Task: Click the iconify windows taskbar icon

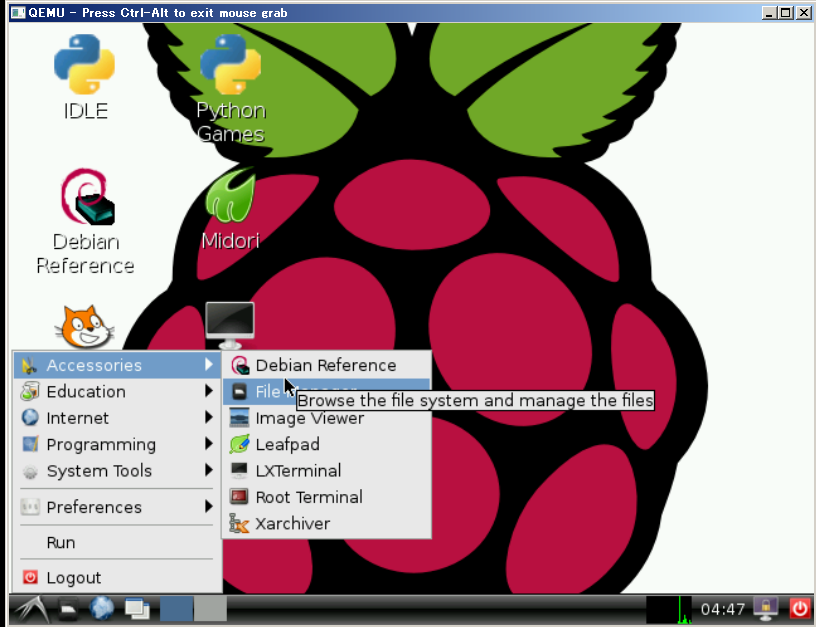Action: [137, 609]
